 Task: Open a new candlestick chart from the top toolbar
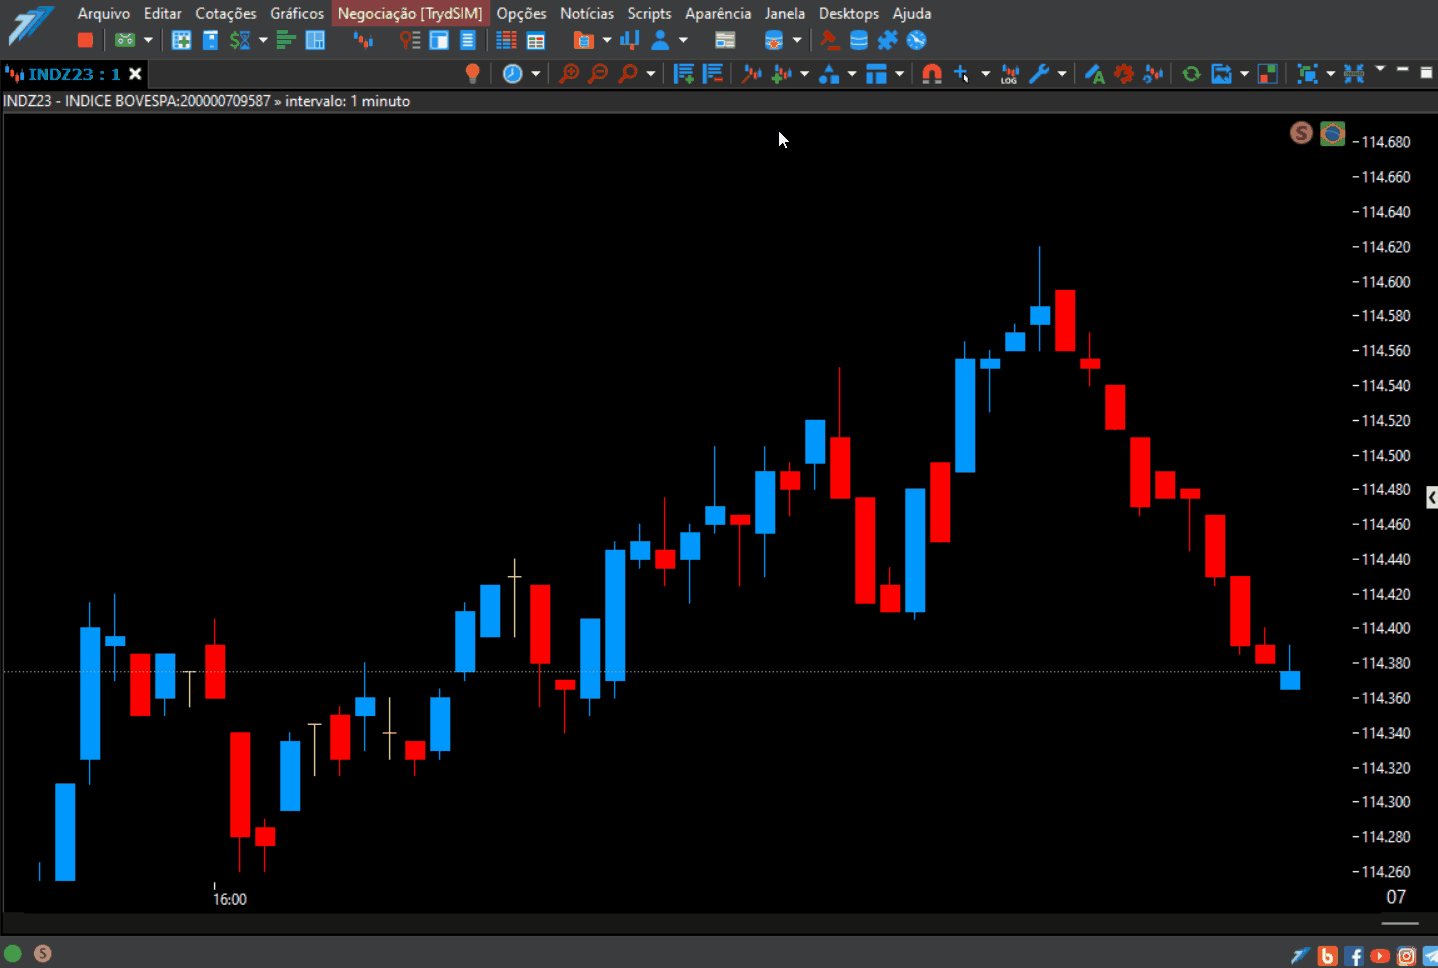pos(363,40)
